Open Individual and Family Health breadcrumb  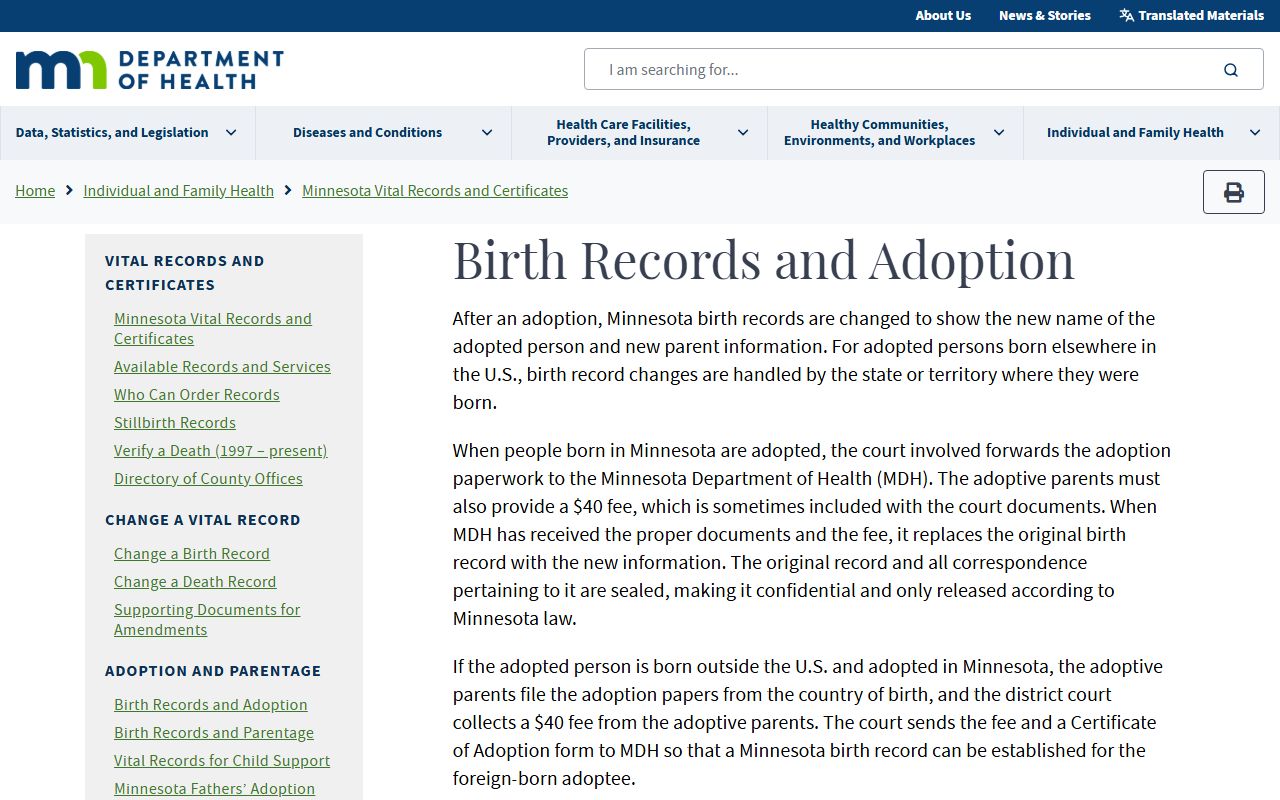(178, 190)
